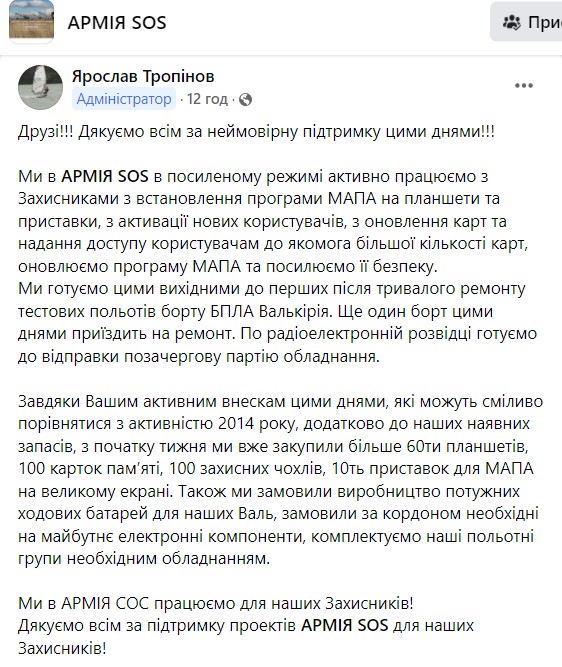Click the paragraph mentioning 60ти планшетів purchase
Viewport: 562px width, 667px height.
click(x=280, y=480)
